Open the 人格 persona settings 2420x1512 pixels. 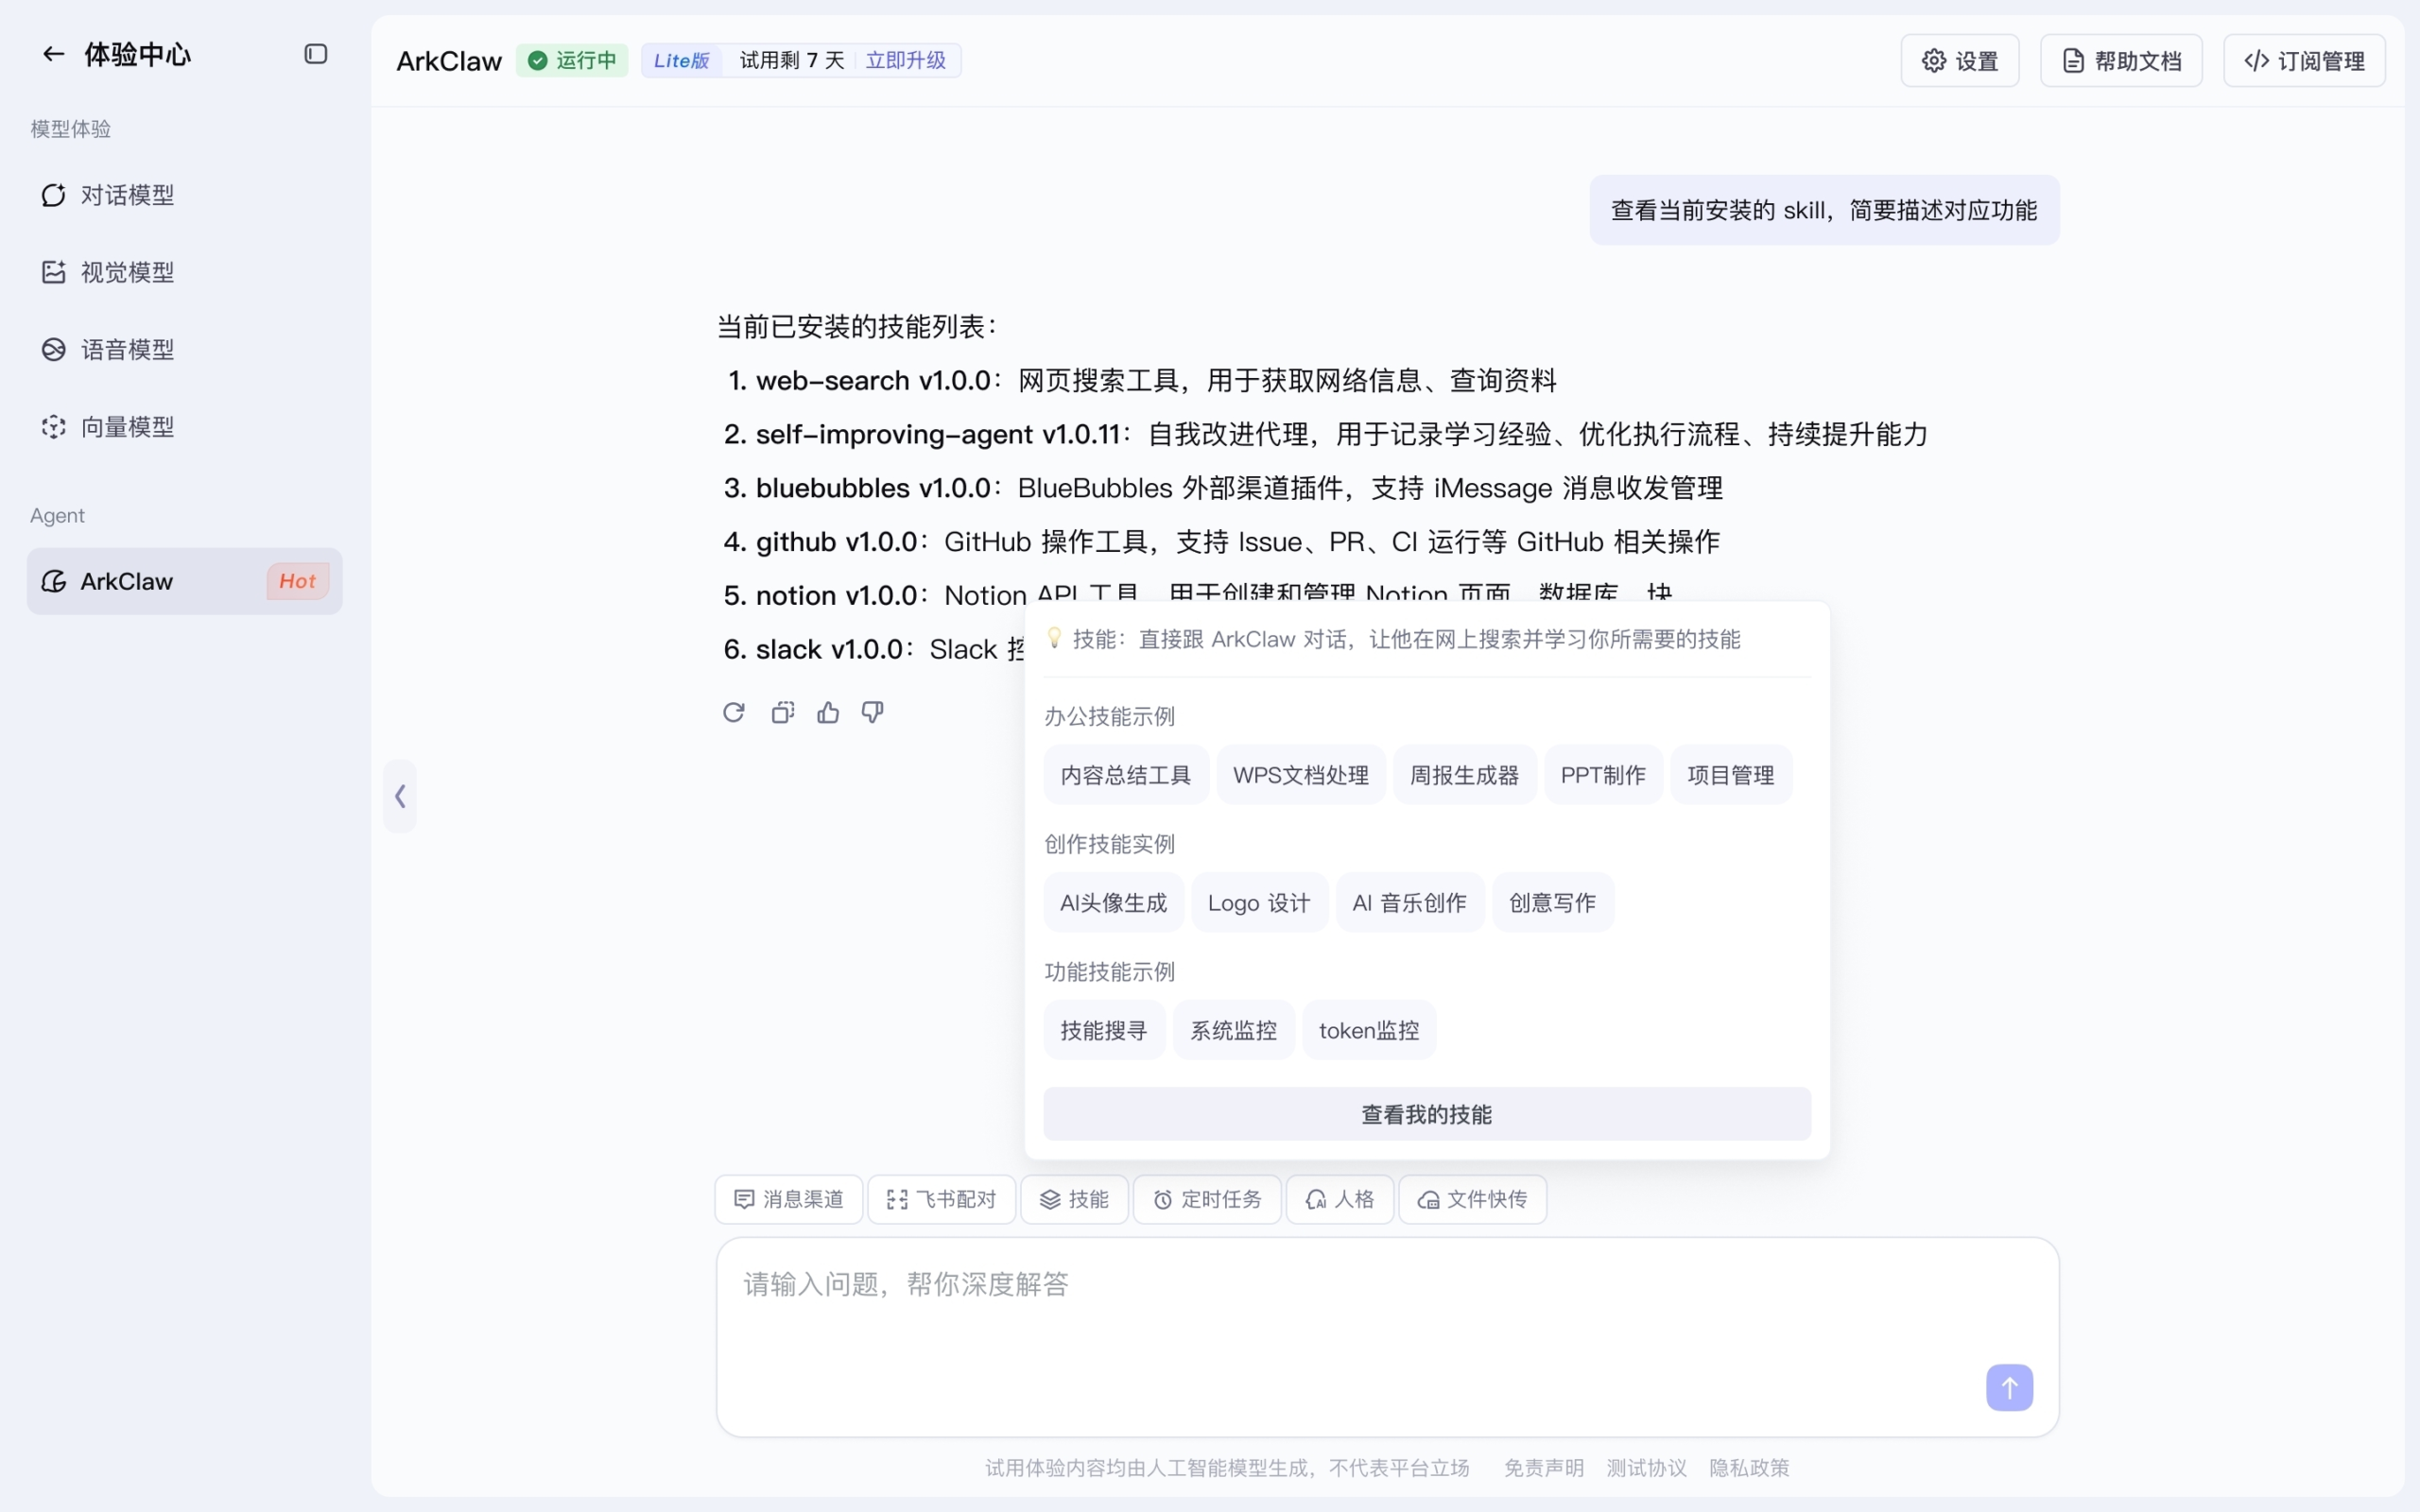[x=1339, y=1199]
